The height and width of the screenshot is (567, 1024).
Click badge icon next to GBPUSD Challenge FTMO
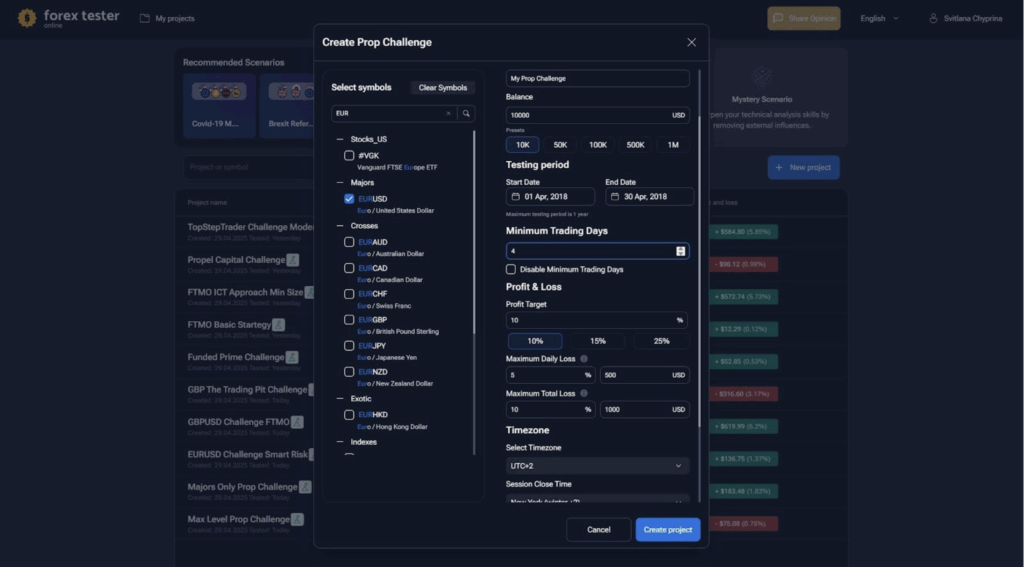(x=297, y=422)
